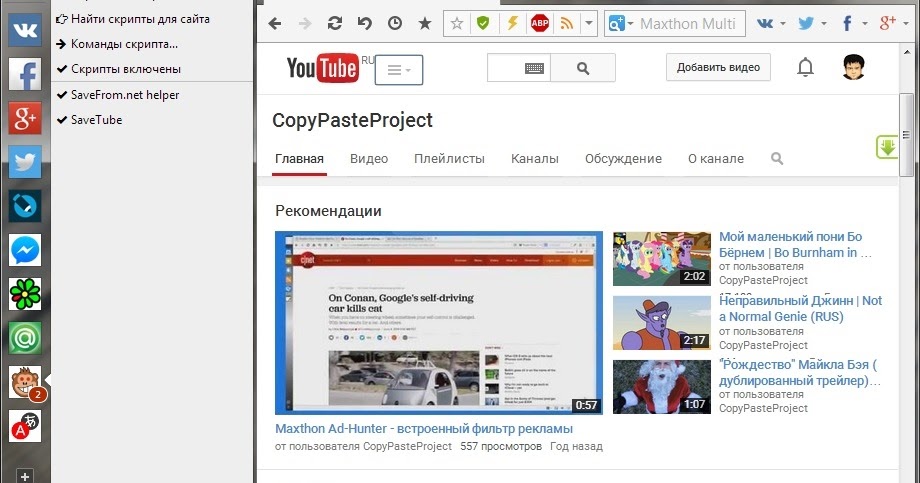Open the YouTube guide menu dropdown
Image resolution: width=920 pixels, height=483 pixels.
[x=399, y=70]
